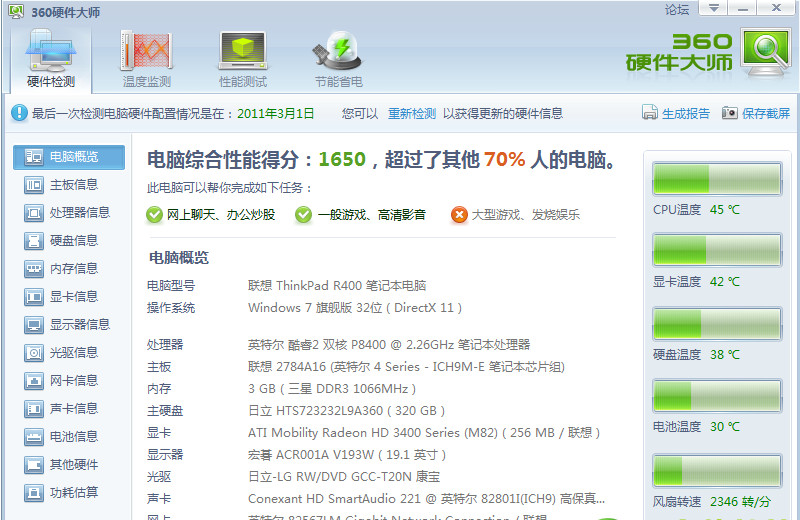This screenshot has height=520, width=800.
Task: Click the 电池温度 battery temperature gauge bar
Action: [x=717, y=395]
